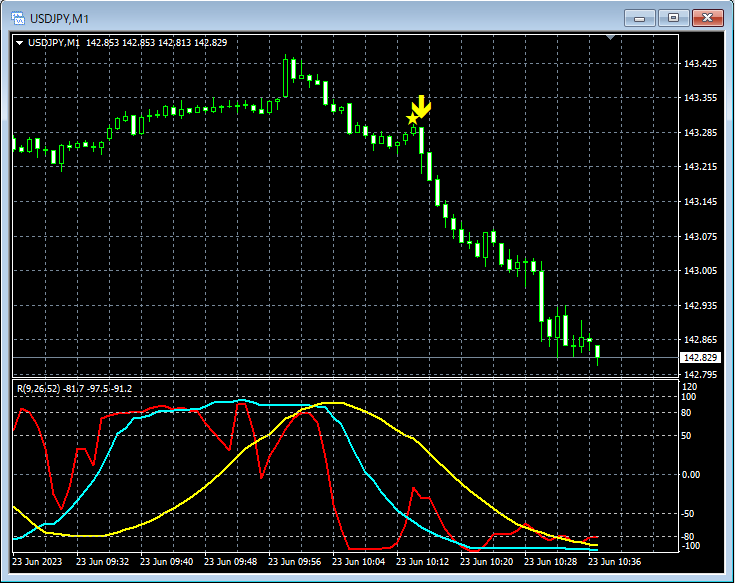Click the 23 Jun 10:12 time label

pyautogui.click(x=423, y=561)
